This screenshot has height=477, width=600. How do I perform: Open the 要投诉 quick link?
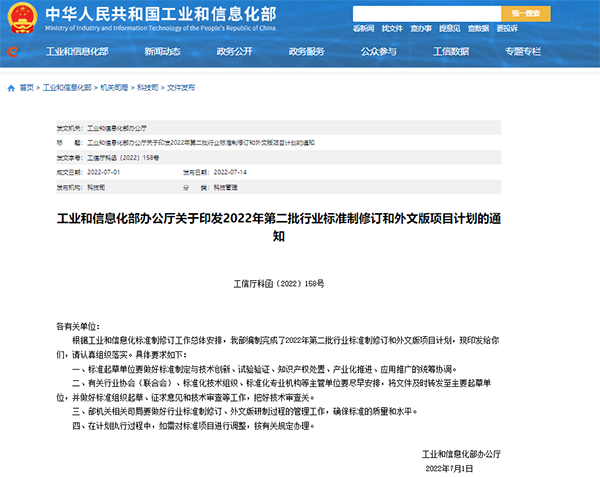click(507, 29)
